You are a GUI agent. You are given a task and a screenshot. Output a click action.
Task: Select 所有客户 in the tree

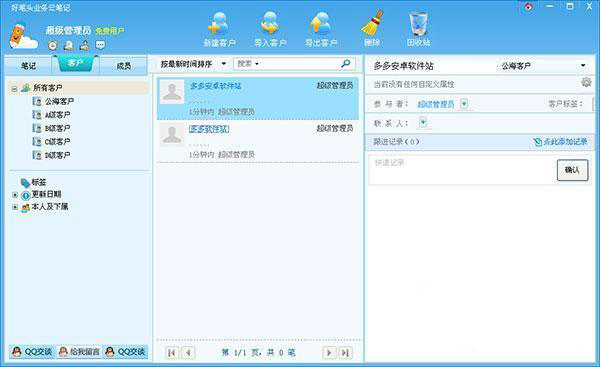[x=47, y=88]
